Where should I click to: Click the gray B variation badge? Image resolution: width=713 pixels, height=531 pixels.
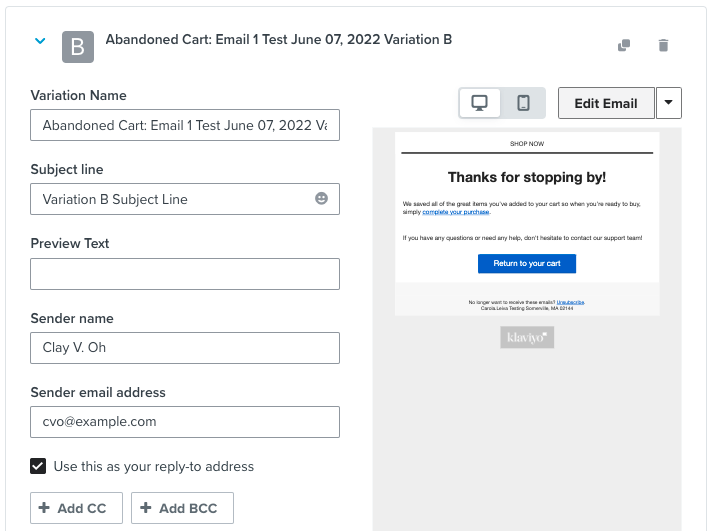tap(78, 46)
